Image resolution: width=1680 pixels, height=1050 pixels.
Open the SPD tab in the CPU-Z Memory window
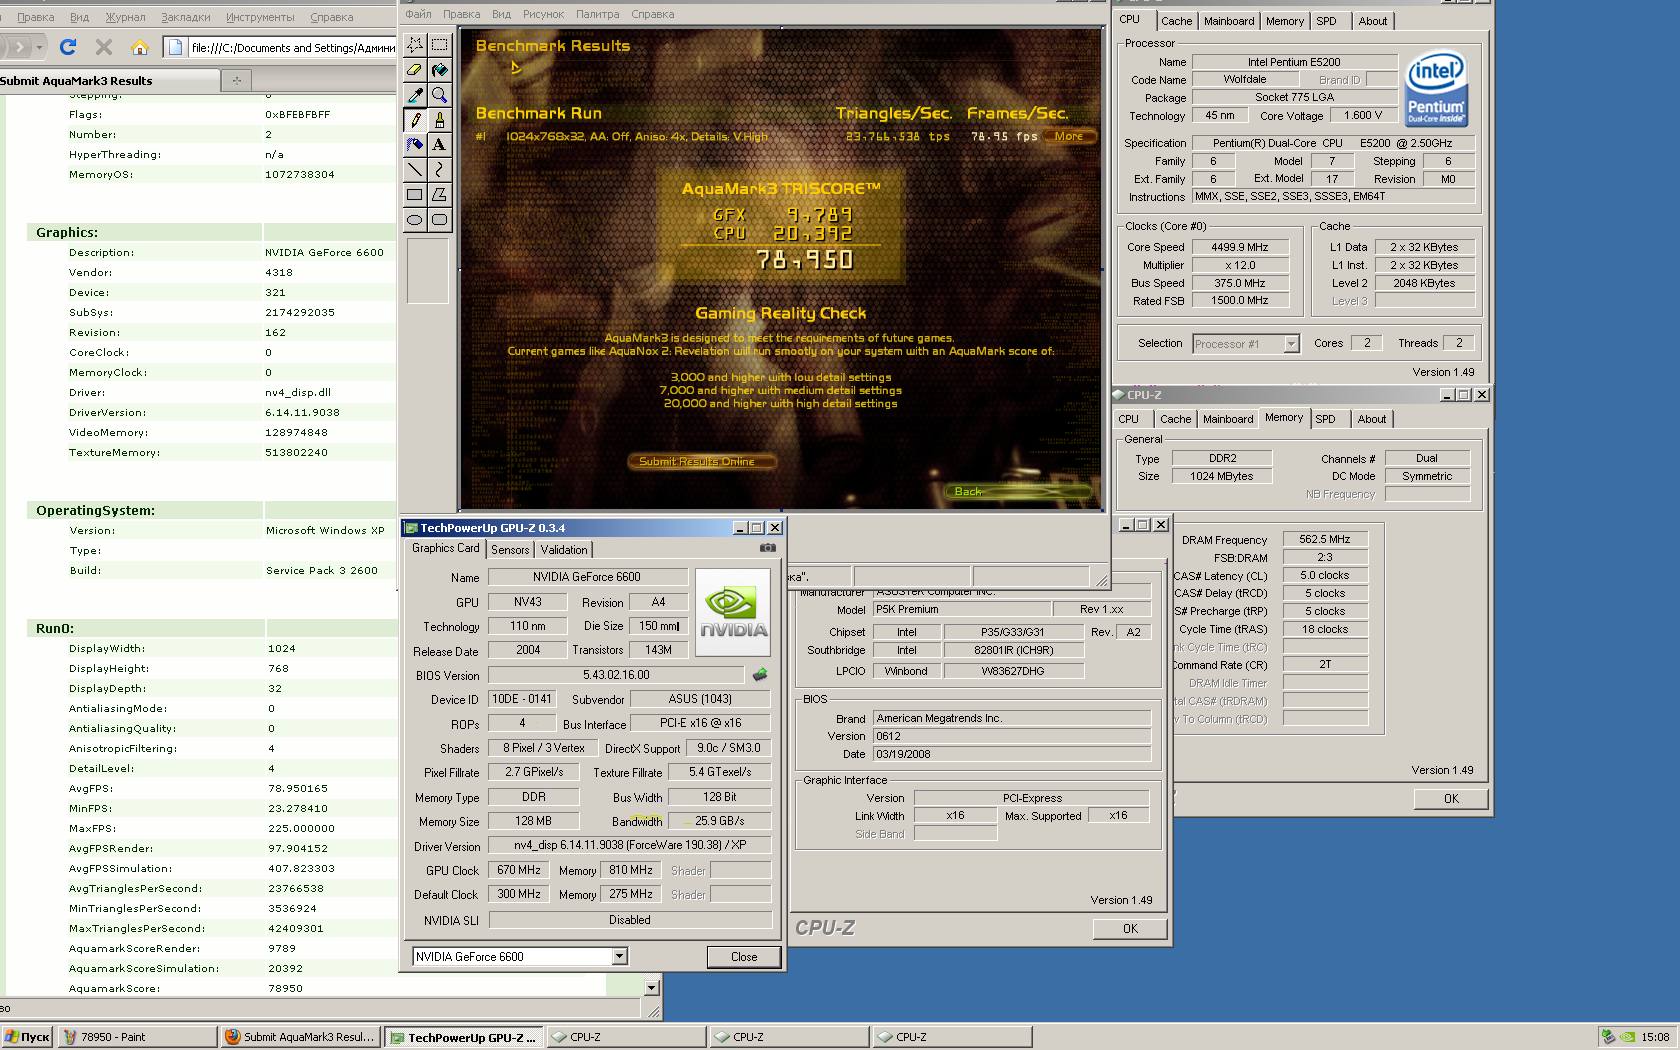point(1325,419)
